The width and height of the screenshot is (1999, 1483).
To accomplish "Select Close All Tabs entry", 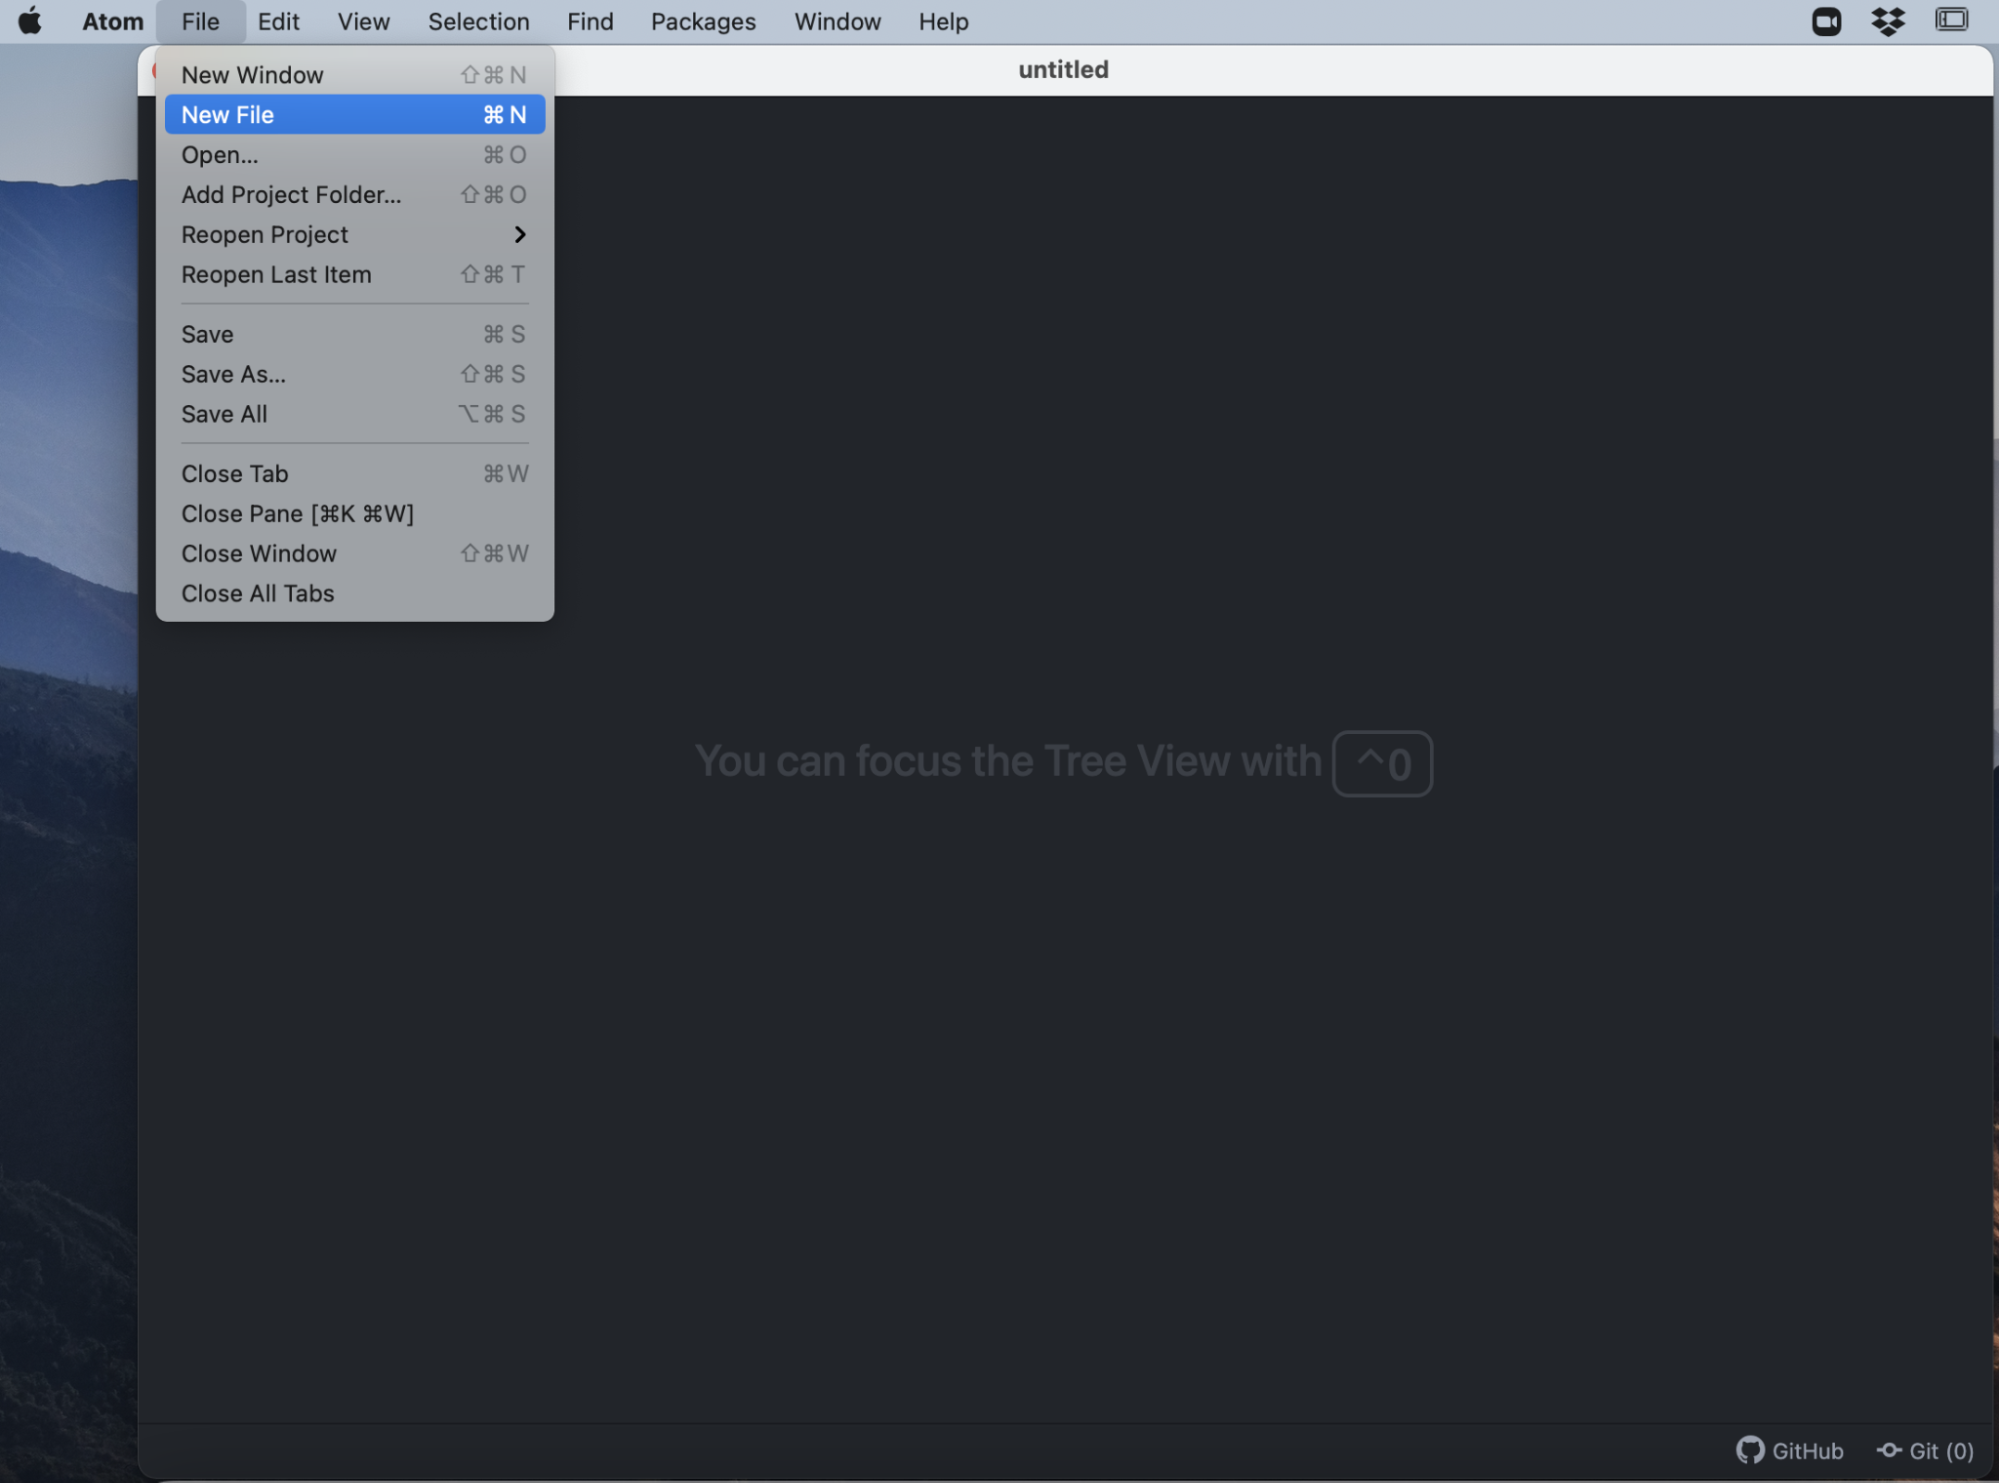I will (x=354, y=594).
